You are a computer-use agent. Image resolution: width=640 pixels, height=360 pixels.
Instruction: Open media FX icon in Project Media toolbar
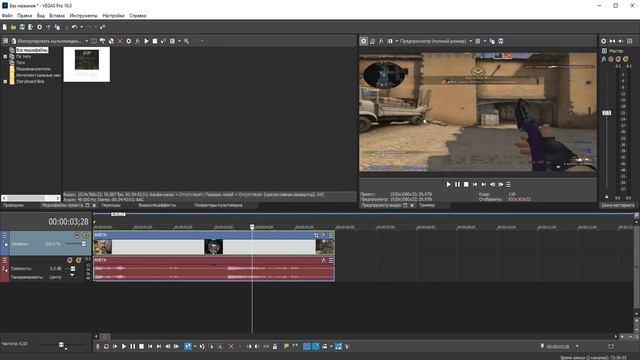tap(138, 41)
